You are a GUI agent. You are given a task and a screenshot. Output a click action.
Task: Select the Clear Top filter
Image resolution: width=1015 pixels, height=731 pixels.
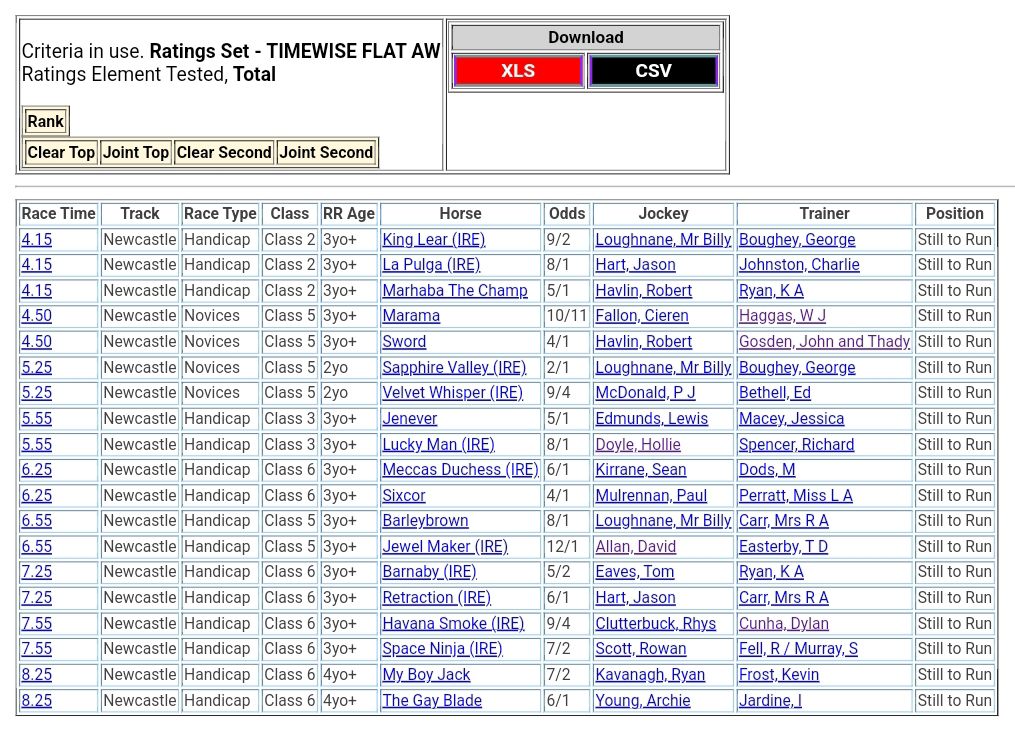coord(61,153)
